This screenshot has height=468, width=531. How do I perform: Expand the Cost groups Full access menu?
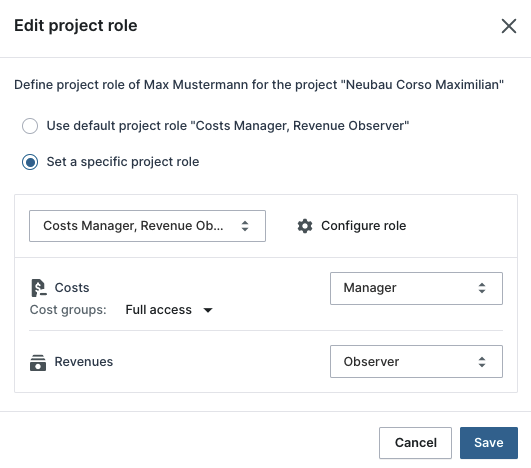[x=169, y=310]
